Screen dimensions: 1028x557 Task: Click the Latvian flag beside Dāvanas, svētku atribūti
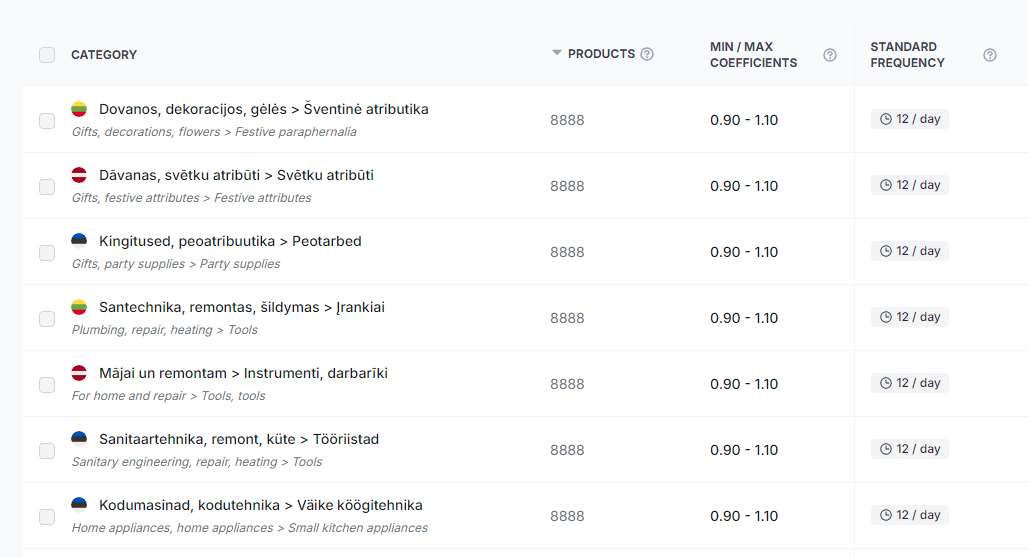click(x=79, y=175)
